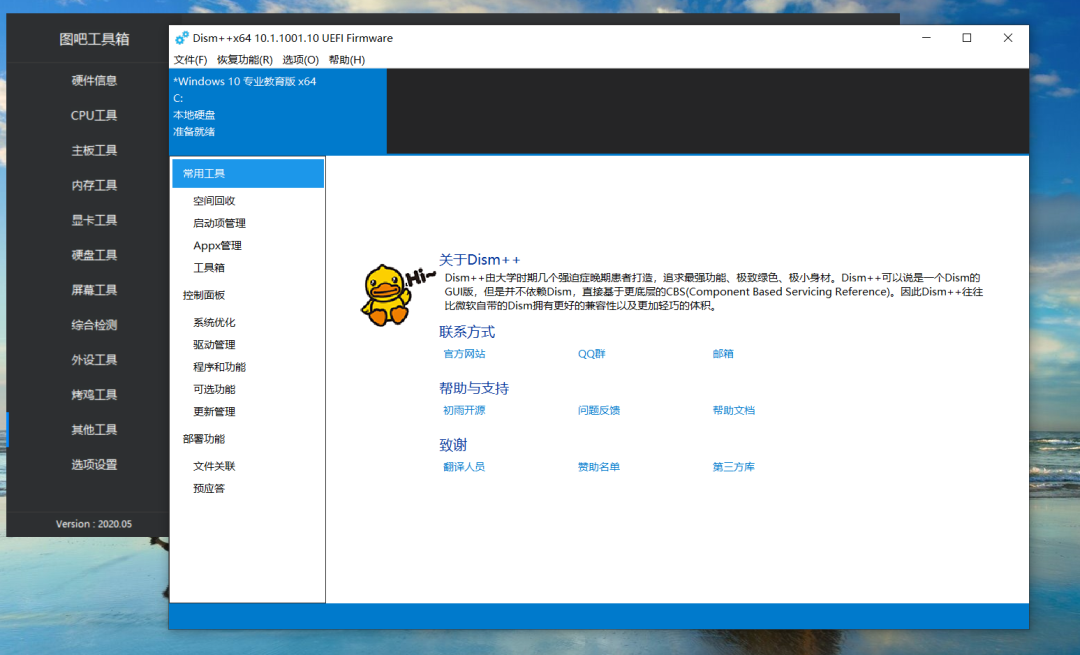Select the 常用工具 section header
Screen dimensions: 1080x655
[x=248, y=174]
